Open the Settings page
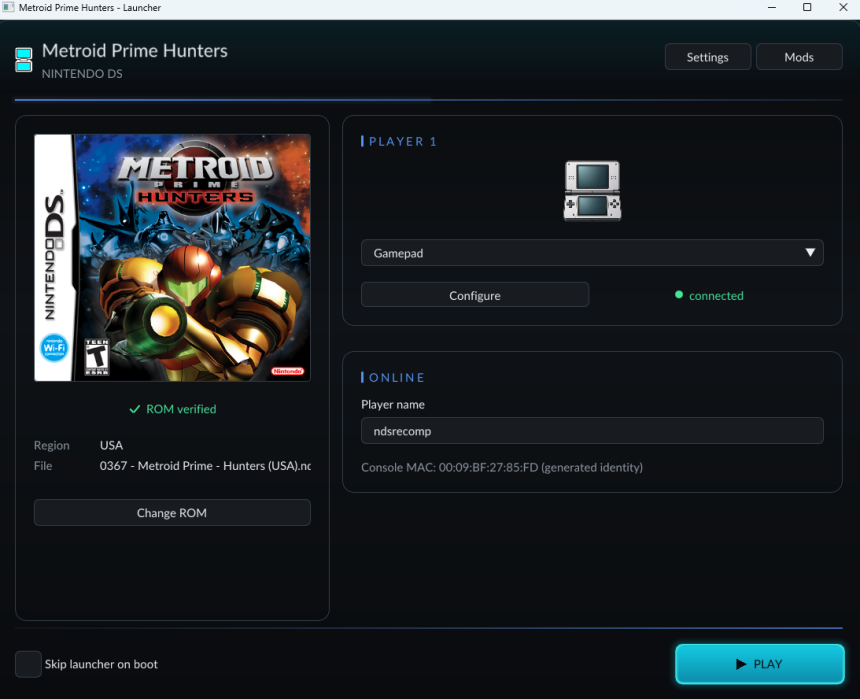Viewport: 860px width, 699px height. tap(708, 57)
